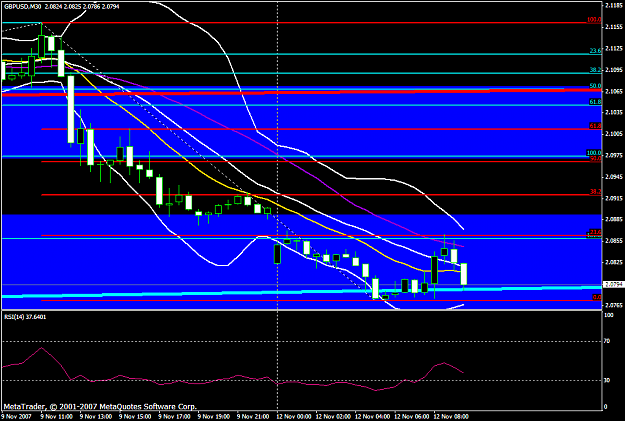Viewport: 625px width, 421px height.
Task: Click the RSI scale value 70
Action: click(x=607, y=341)
